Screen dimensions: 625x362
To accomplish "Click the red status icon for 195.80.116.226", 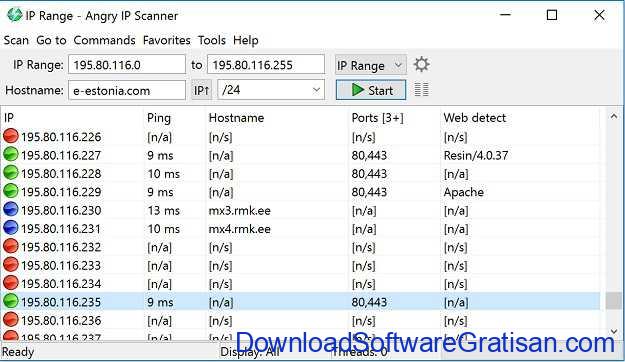I will coord(11,136).
